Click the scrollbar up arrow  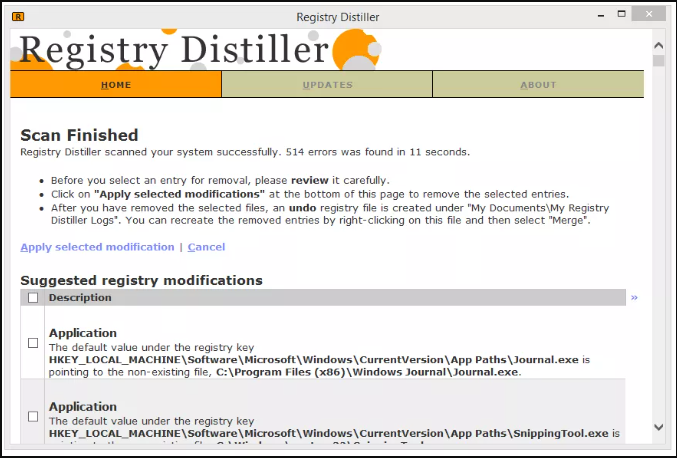658,45
